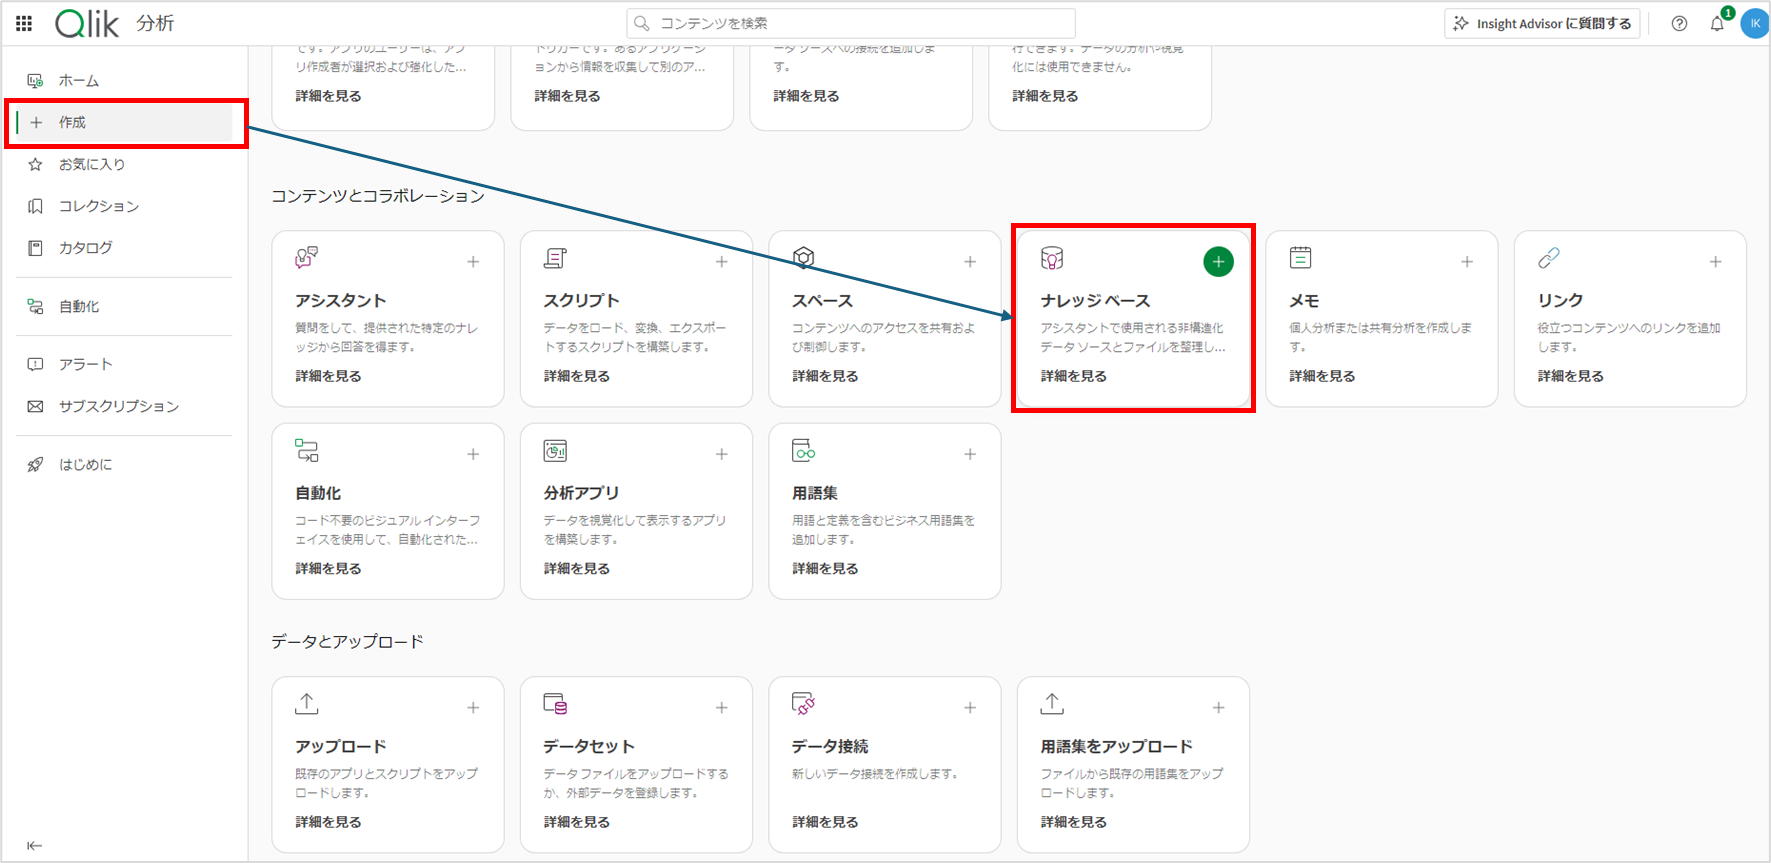
Task: Open the help question mark icon
Action: (x=1679, y=24)
